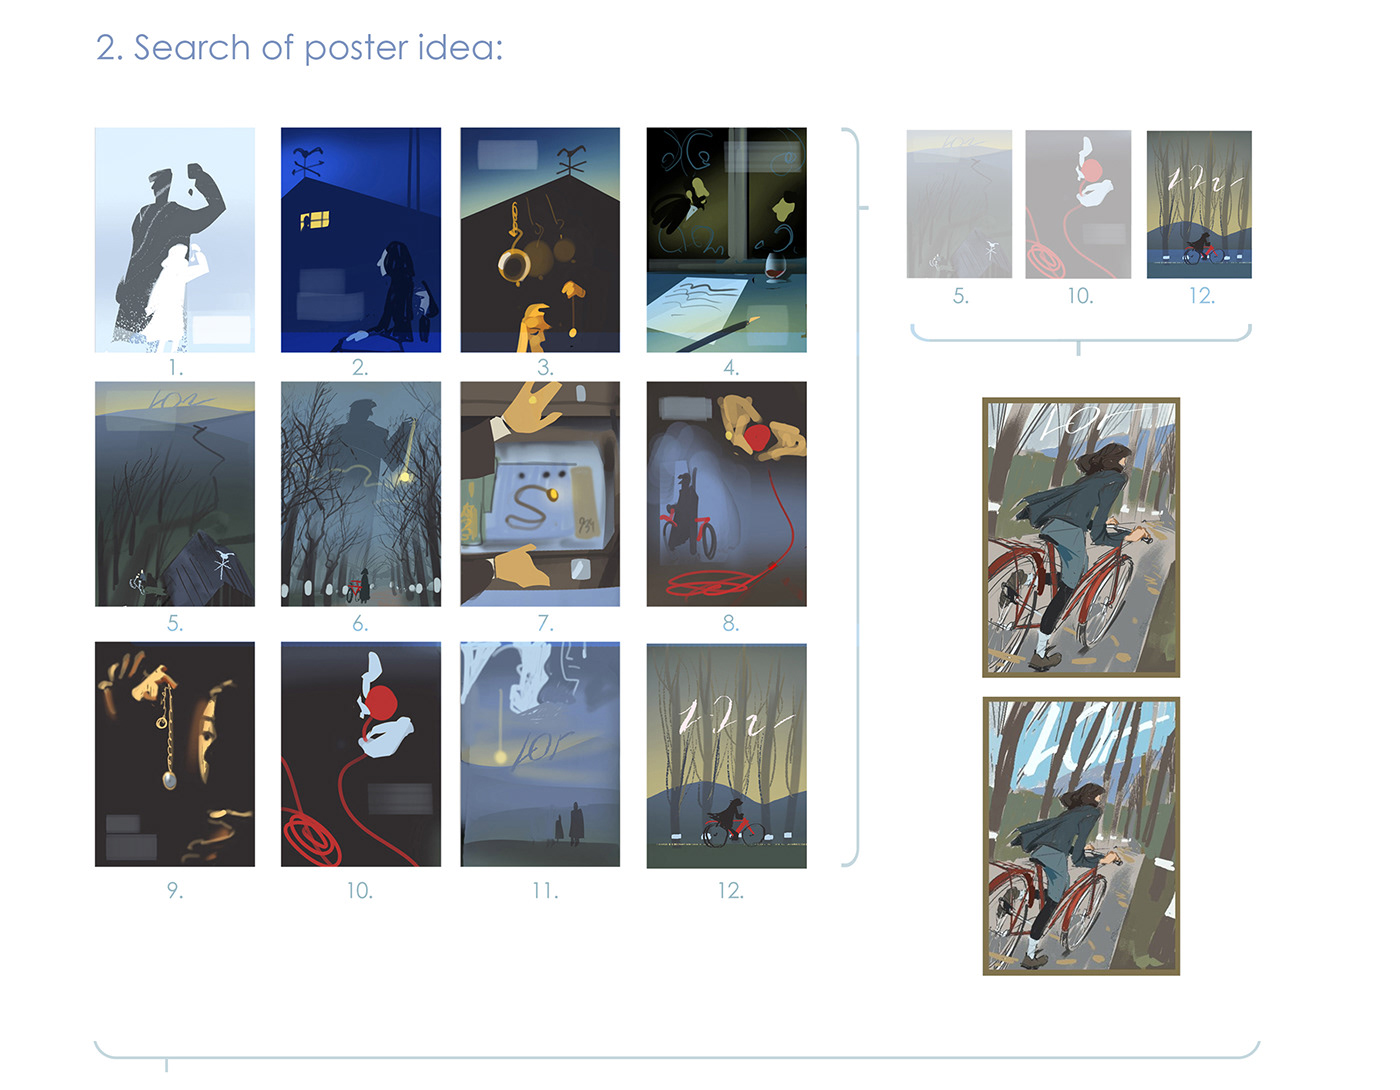Click the '12.' label under the bottom-row sketch
1400x1090 pixels.
[731, 890]
